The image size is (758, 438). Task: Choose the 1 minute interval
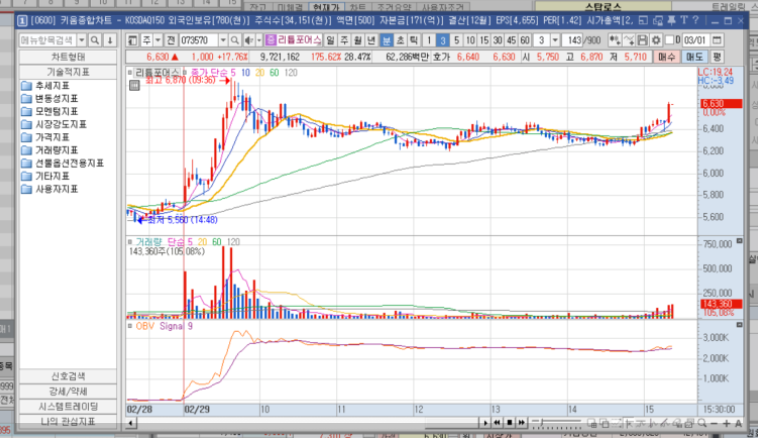[x=428, y=40]
